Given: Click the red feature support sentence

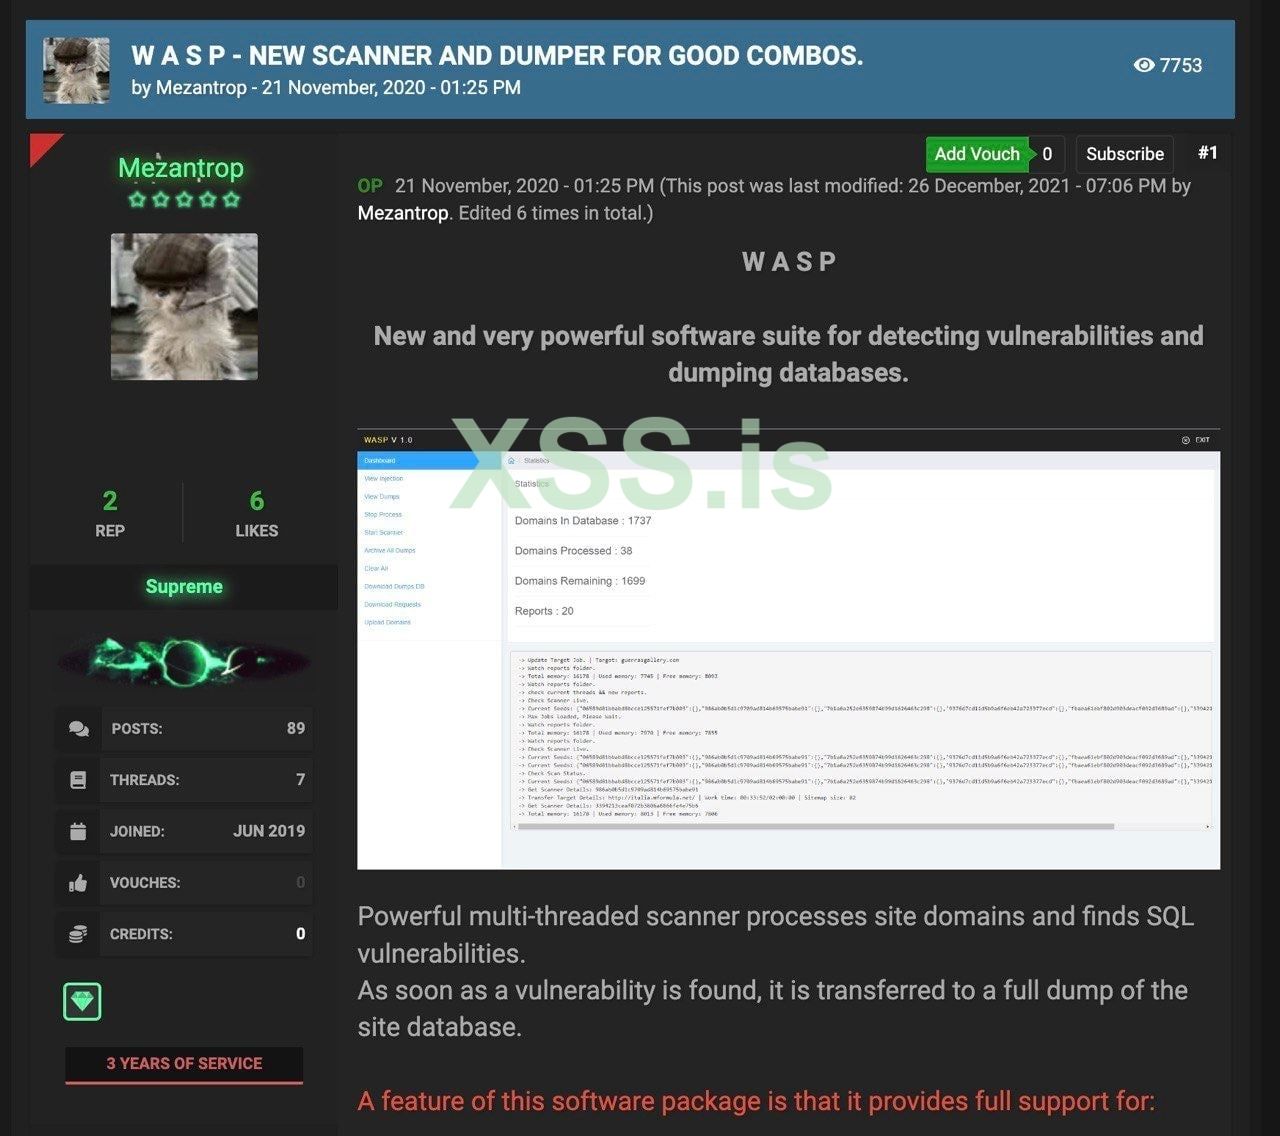Looking at the screenshot, I should pyautogui.click(x=756, y=1101).
